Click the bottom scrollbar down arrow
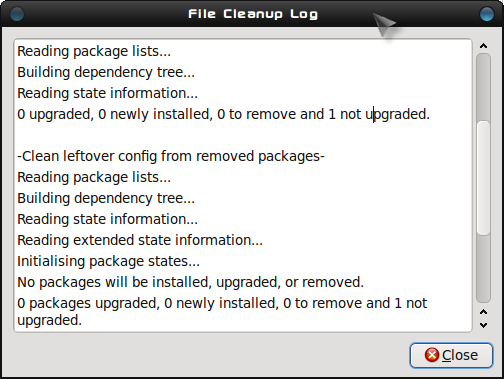504x379 pixels. [483, 325]
